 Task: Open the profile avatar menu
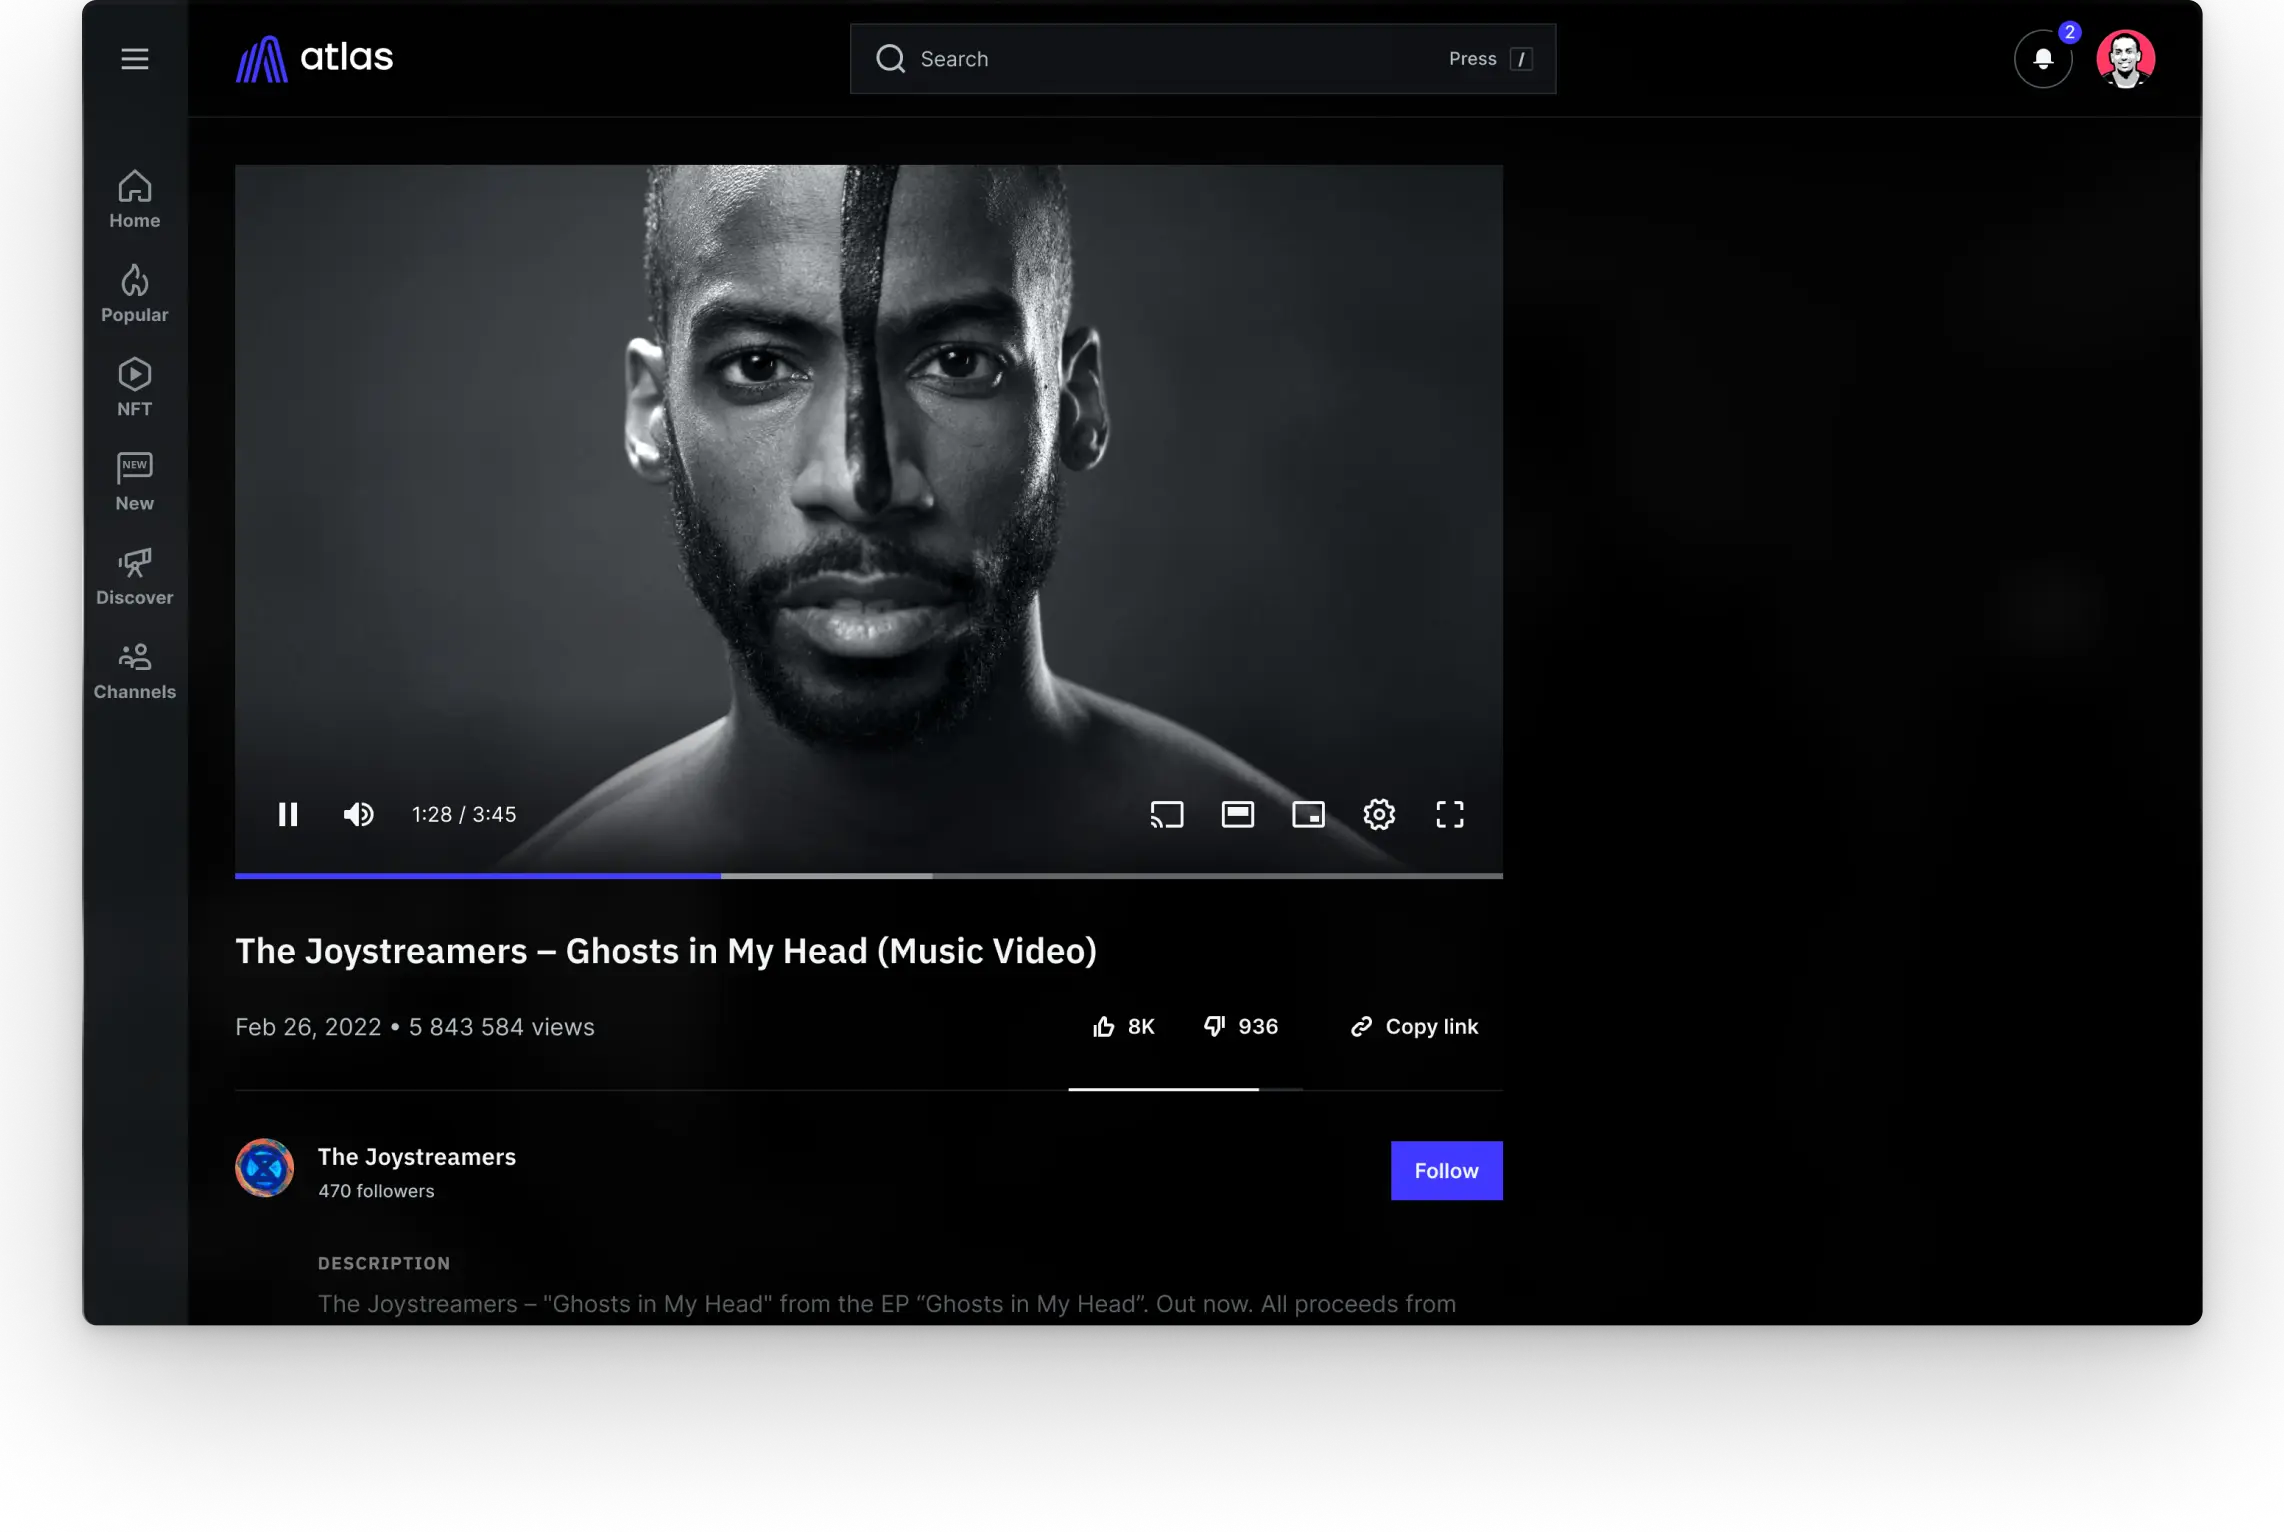click(x=2126, y=58)
